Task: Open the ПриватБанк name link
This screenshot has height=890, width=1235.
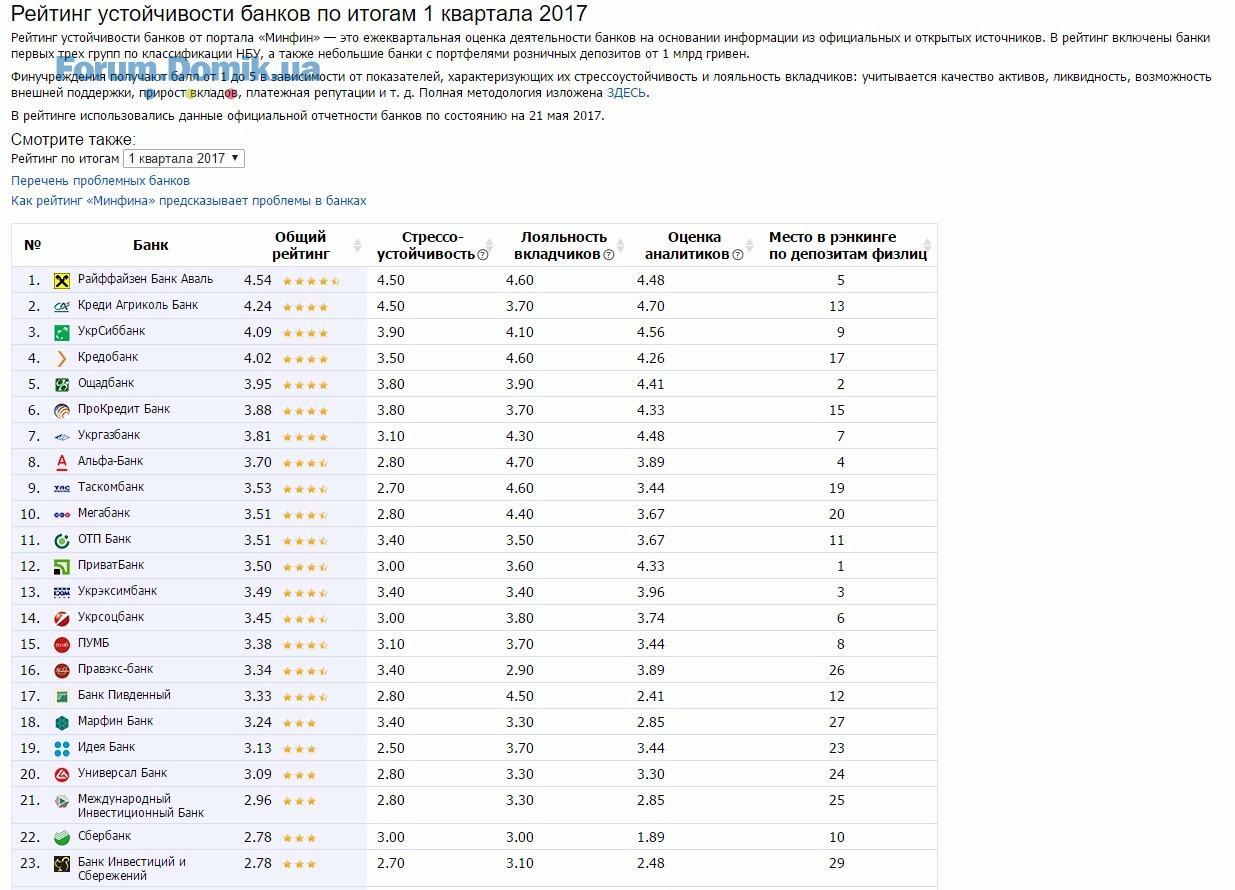Action: tap(111, 565)
